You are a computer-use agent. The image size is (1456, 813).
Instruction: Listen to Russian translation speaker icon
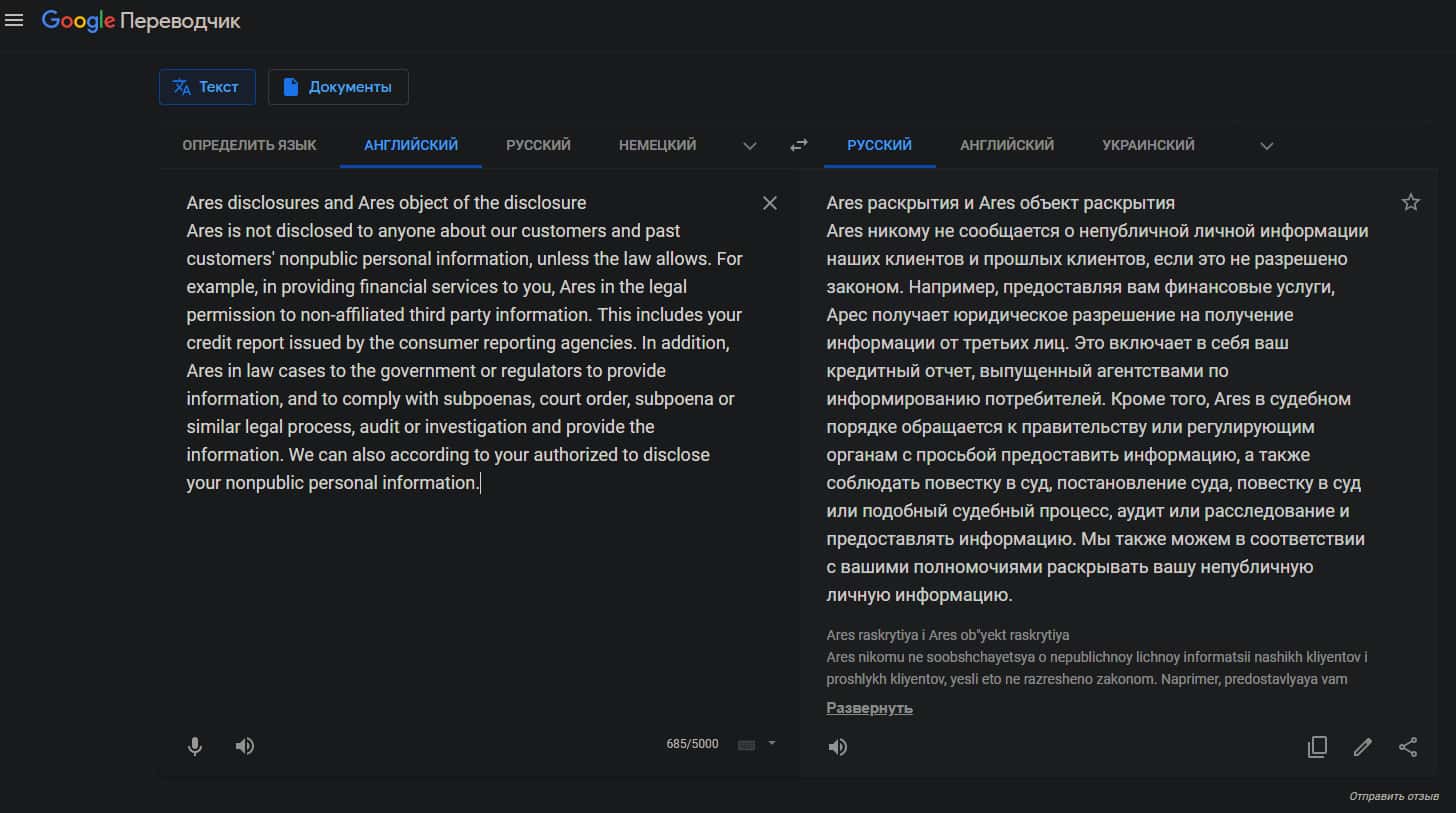[x=838, y=747]
